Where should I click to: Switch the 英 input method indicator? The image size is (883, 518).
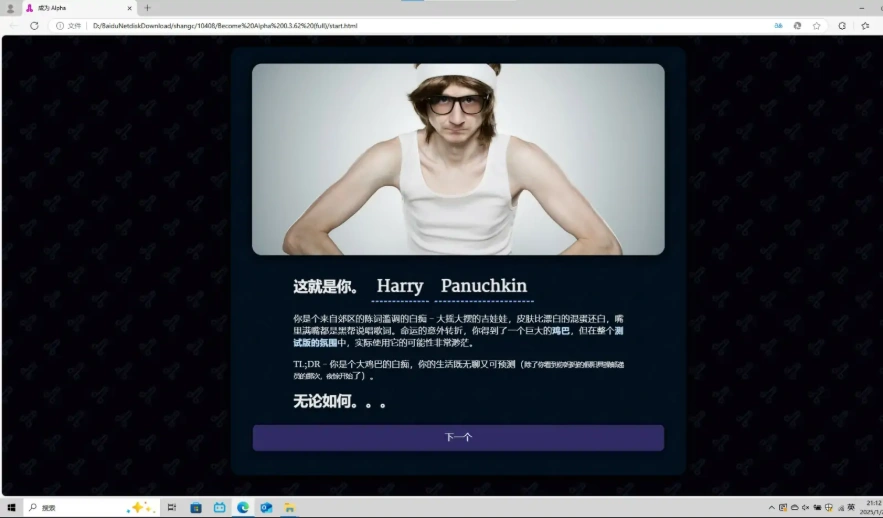[x=851, y=508]
